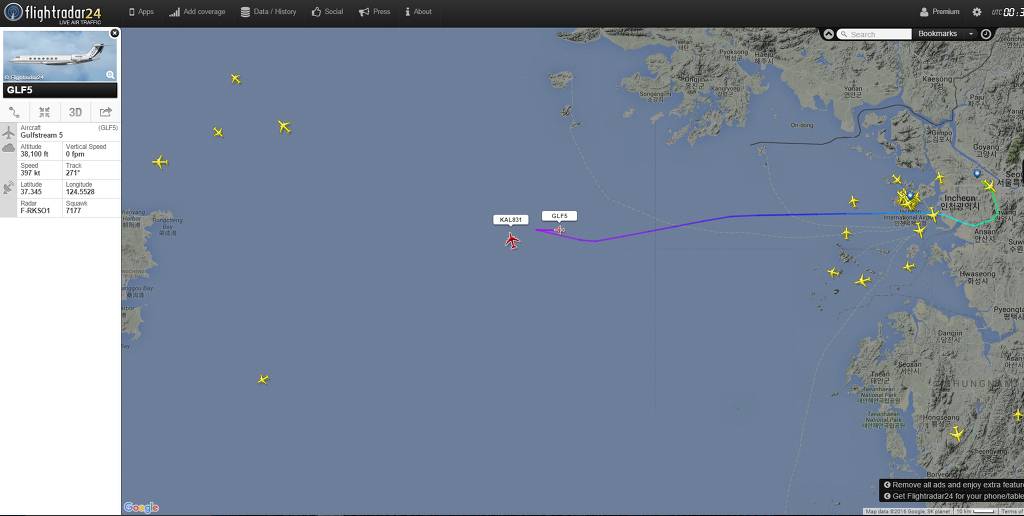Open the Add coverage menu

click(197, 12)
